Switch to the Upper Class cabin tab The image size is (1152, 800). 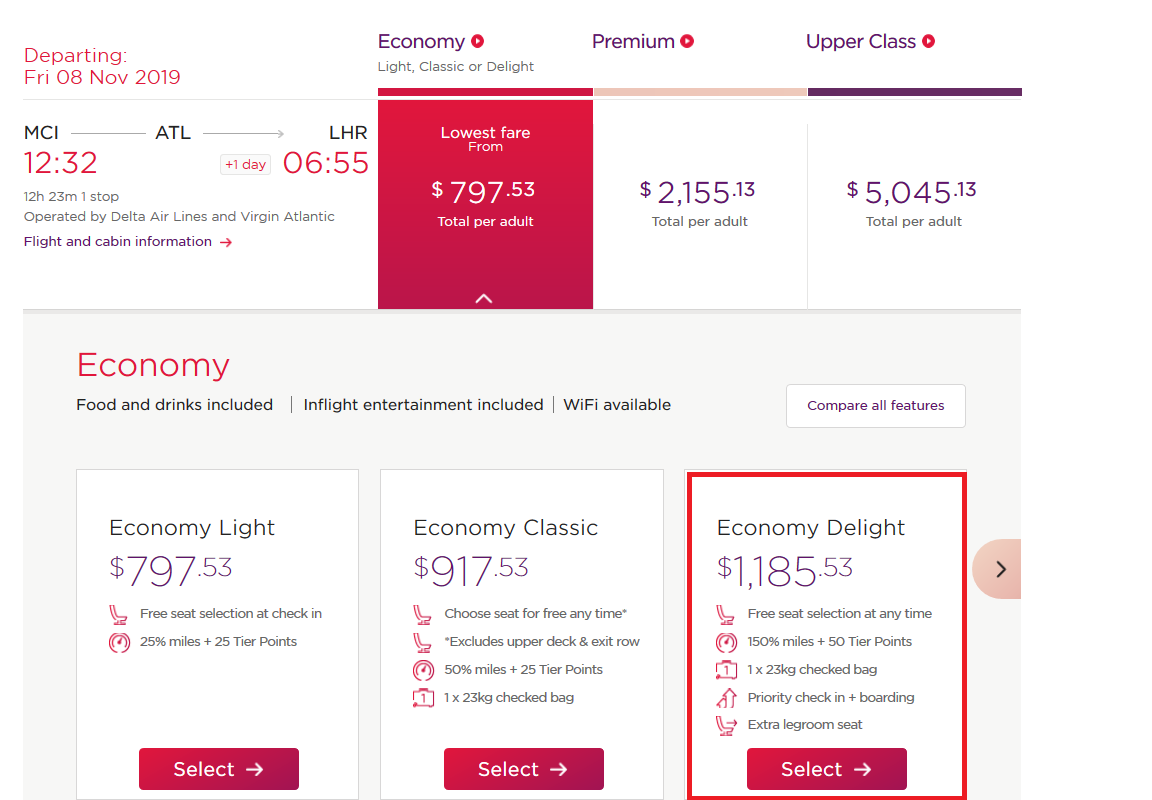861,41
